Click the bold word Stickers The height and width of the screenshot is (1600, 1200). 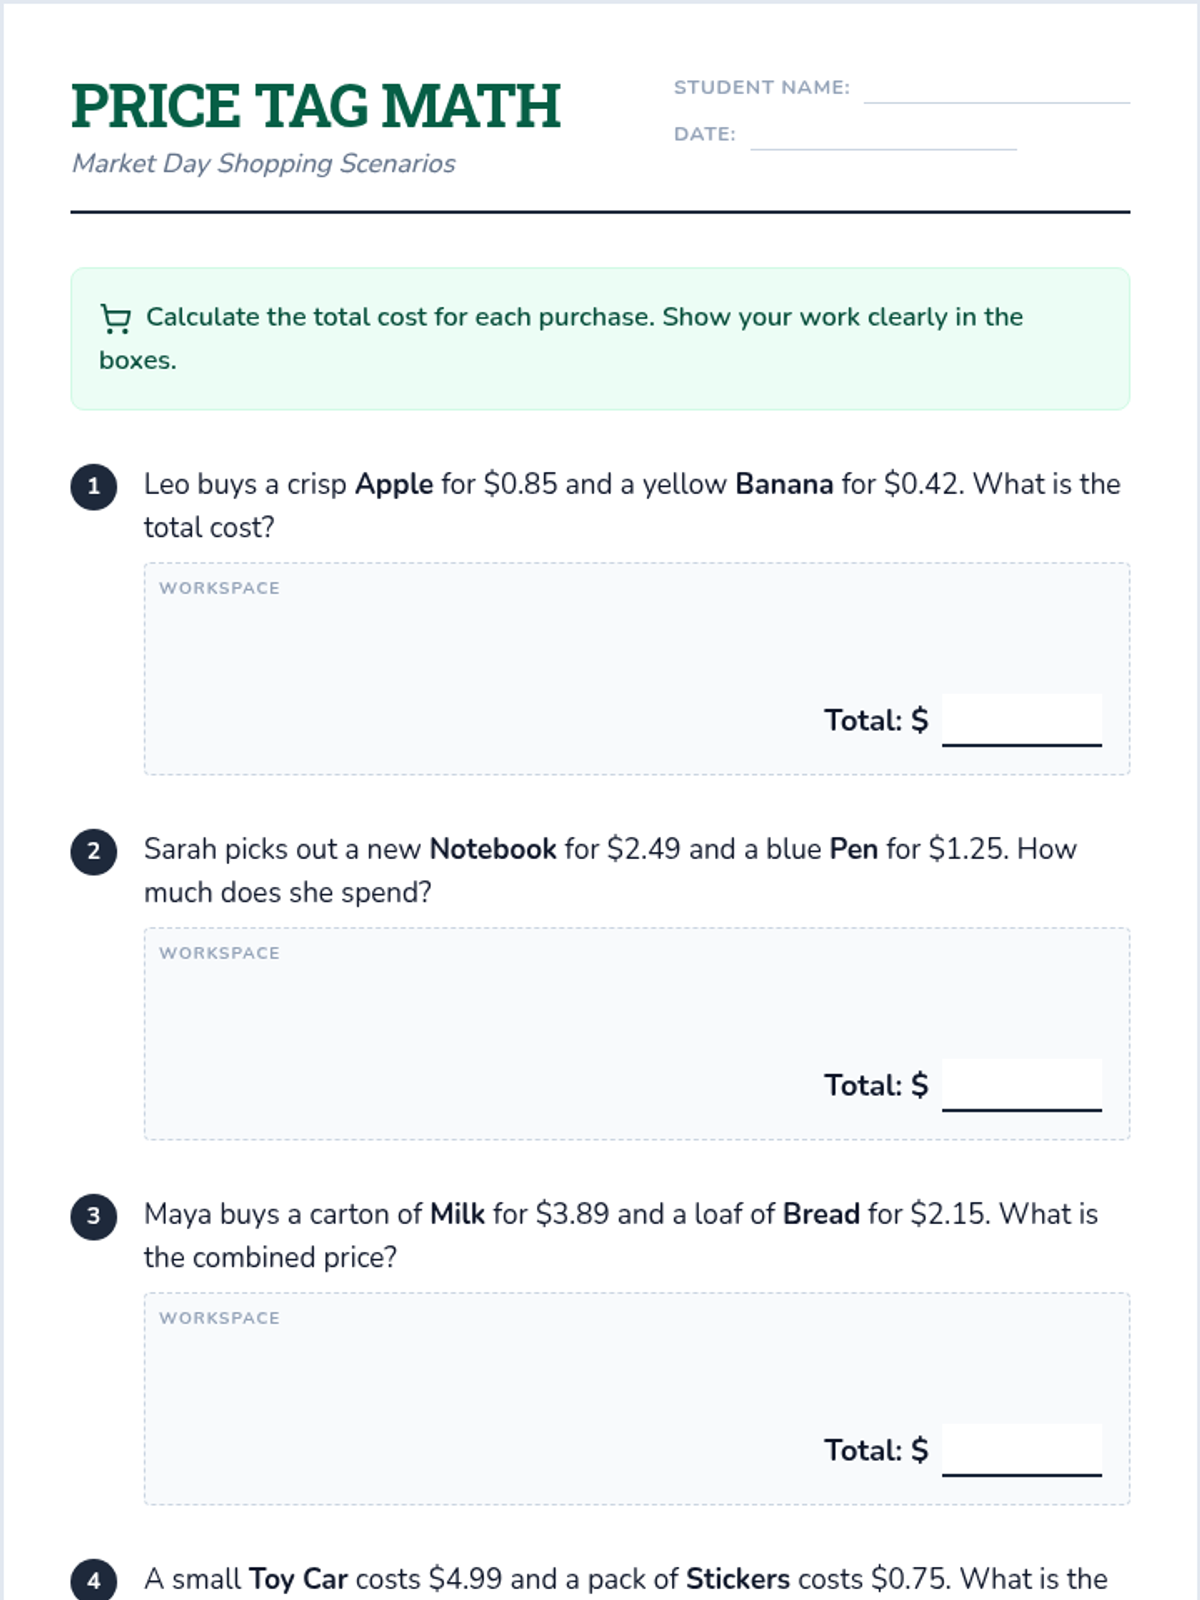tap(738, 1579)
